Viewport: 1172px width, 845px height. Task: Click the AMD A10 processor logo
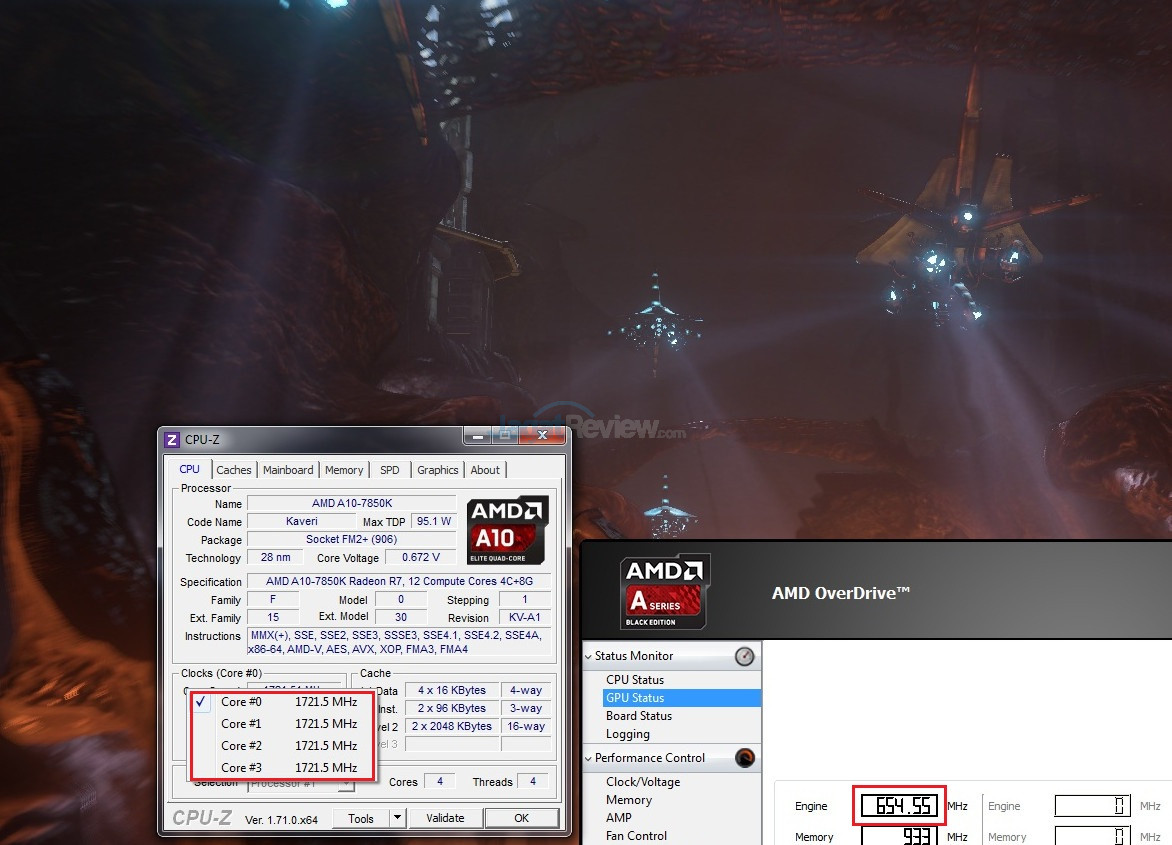(x=508, y=530)
